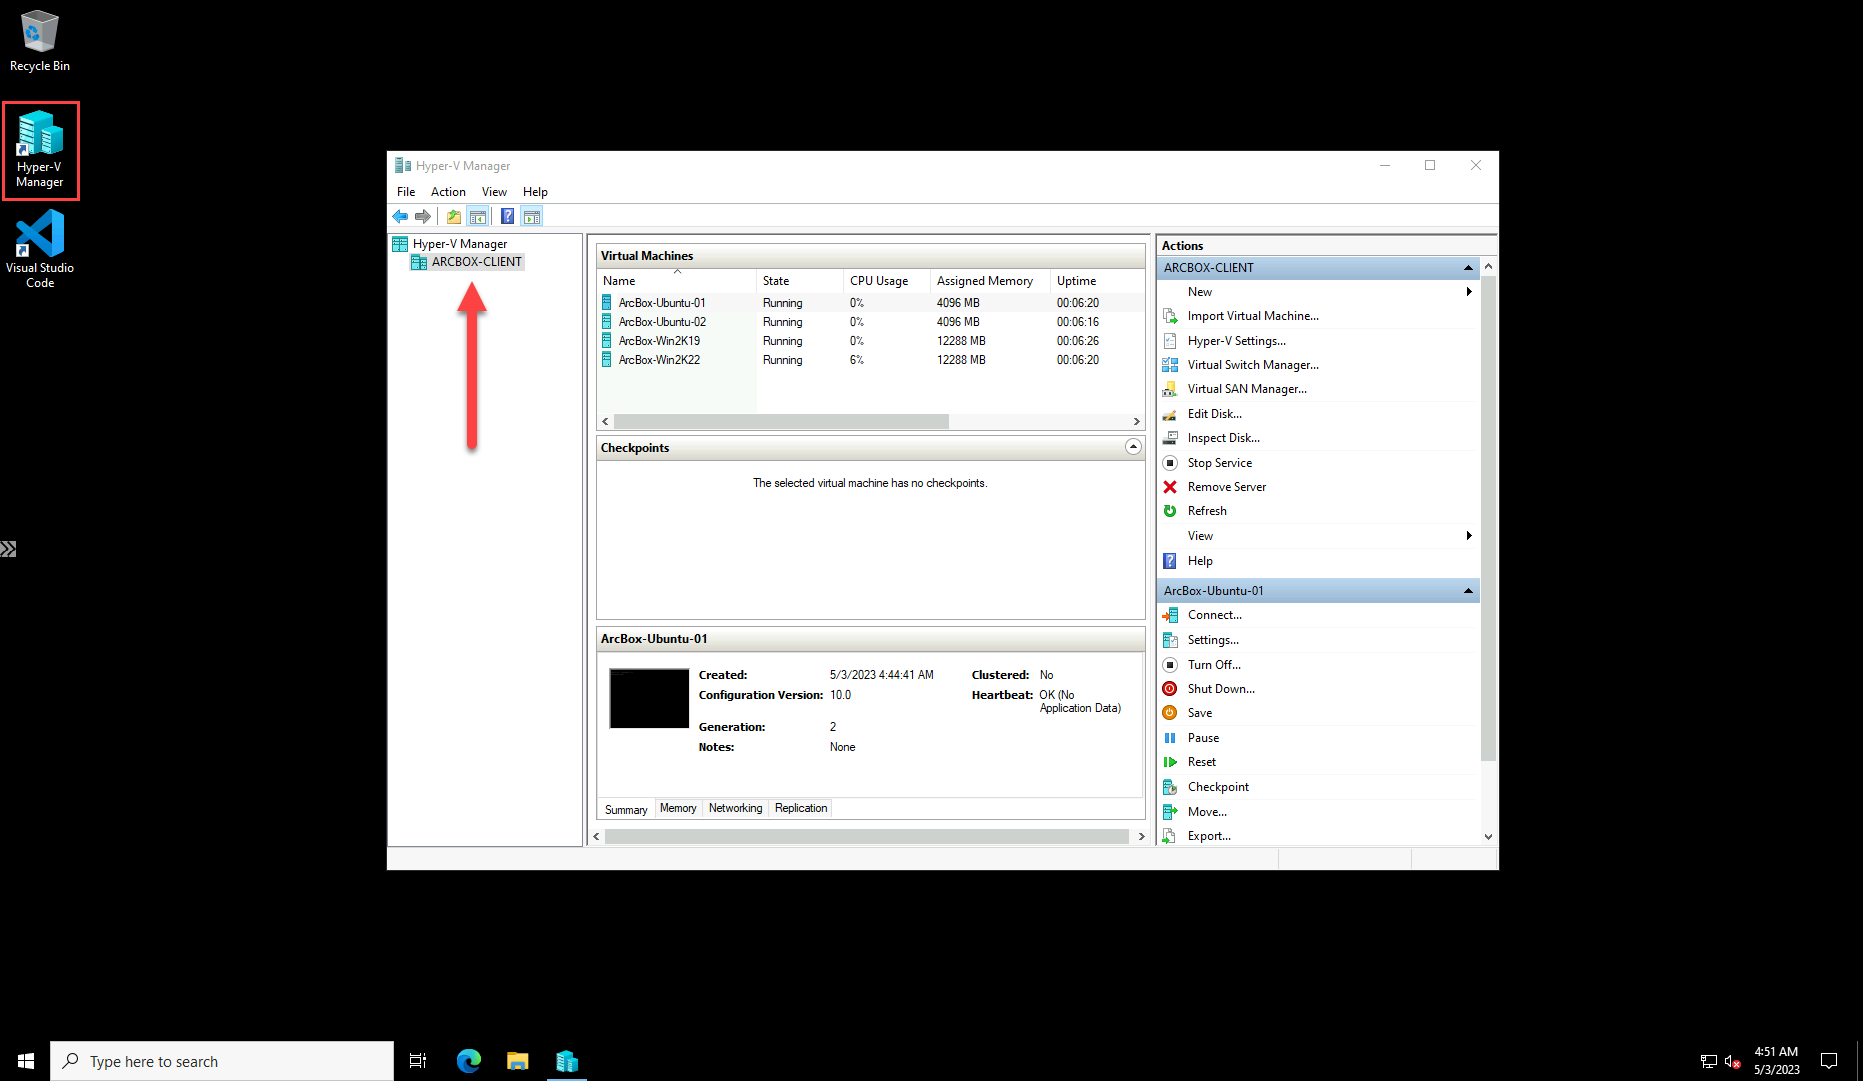Open the View menu
Screen dimensions: 1863x1081
(x=494, y=192)
